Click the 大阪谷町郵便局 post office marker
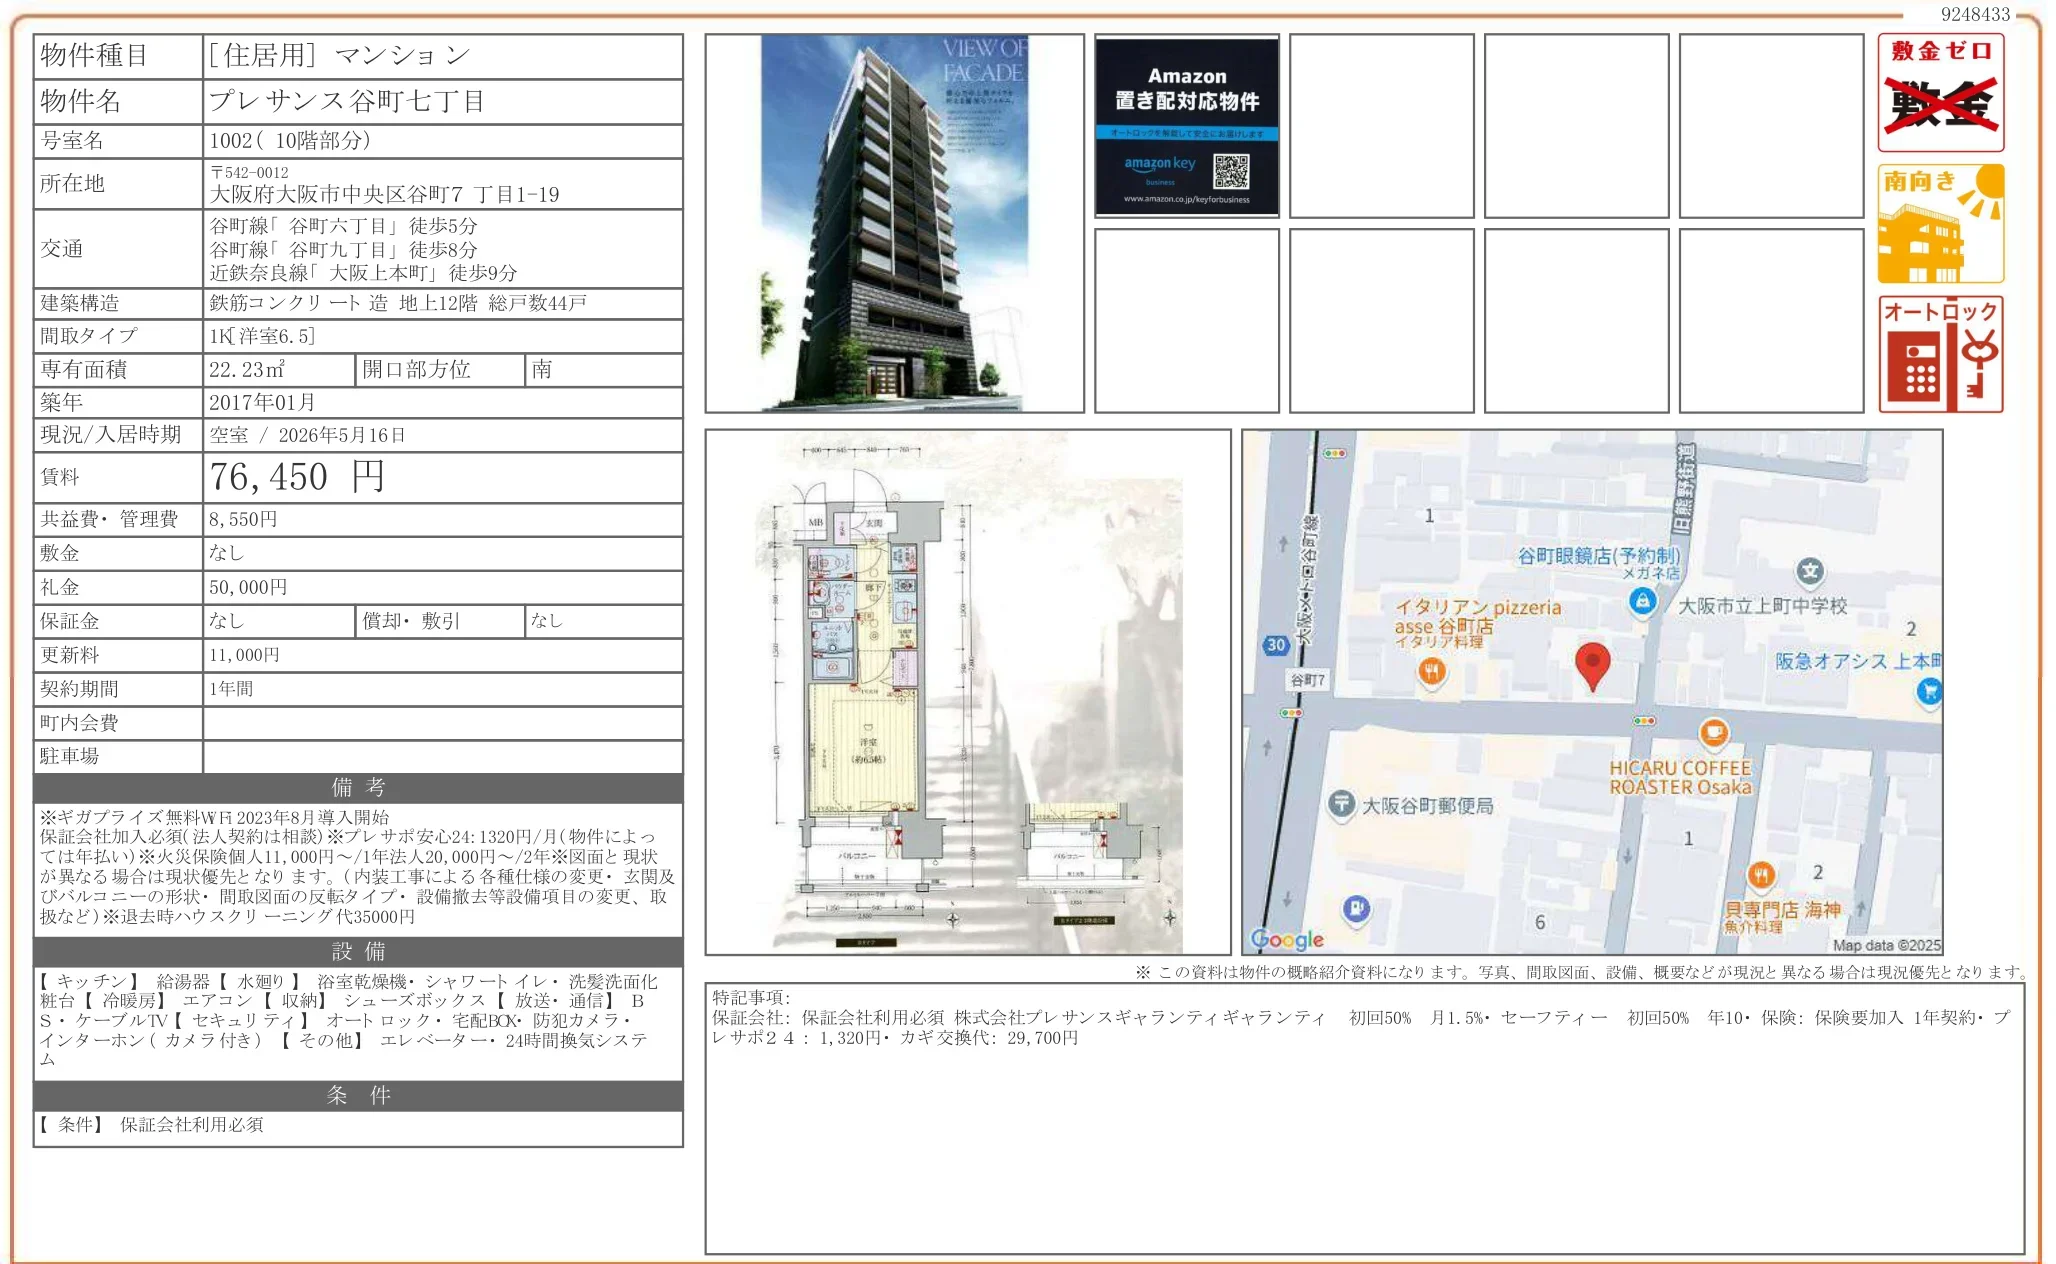Image resolution: width=2056 pixels, height=1264 pixels. click(x=1341, y=804)
